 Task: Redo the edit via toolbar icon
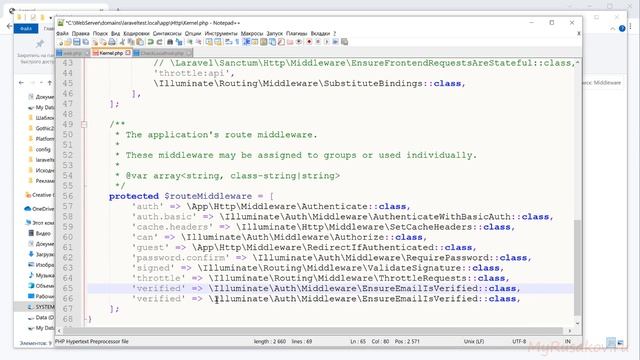coord(160,42)
